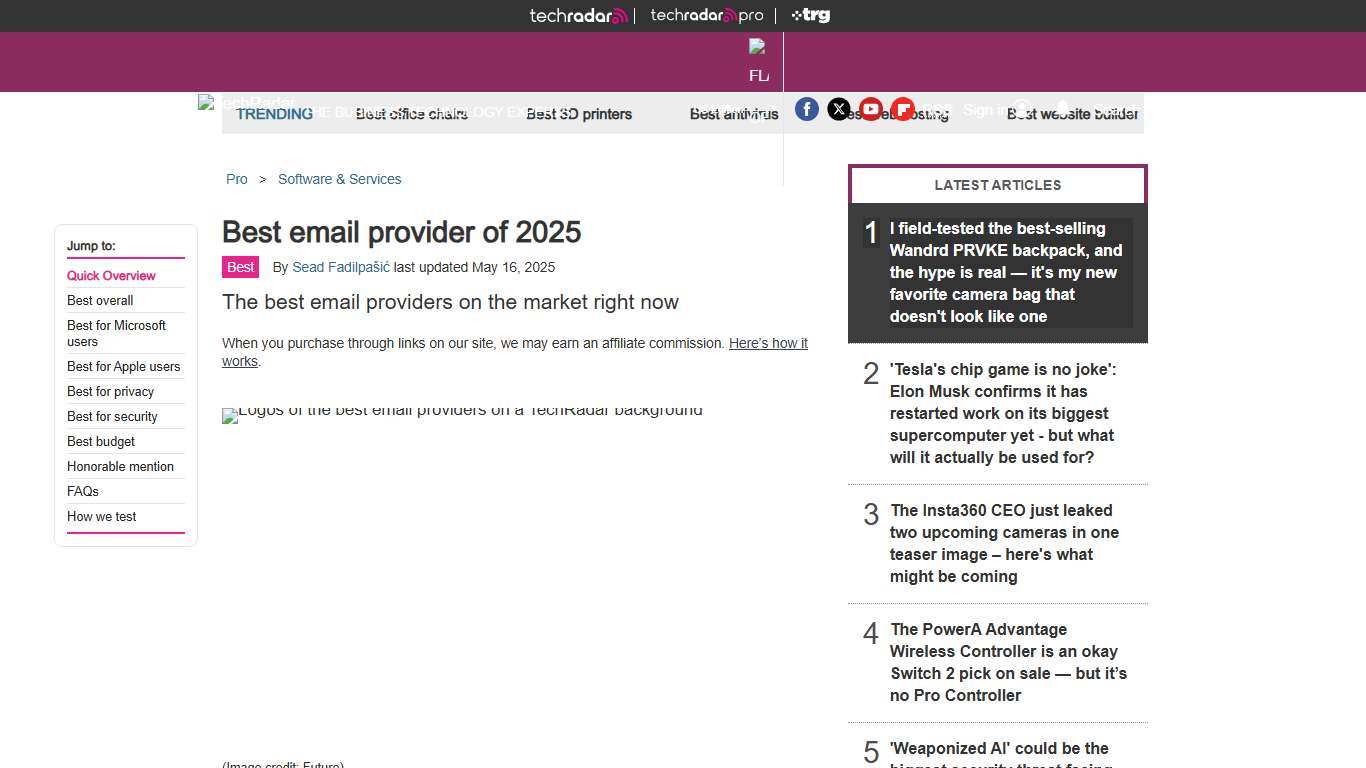The width and height of the screenshot is (1366, 768).
Task: Open the Quick Overview jump link
Action: [111, 275]
